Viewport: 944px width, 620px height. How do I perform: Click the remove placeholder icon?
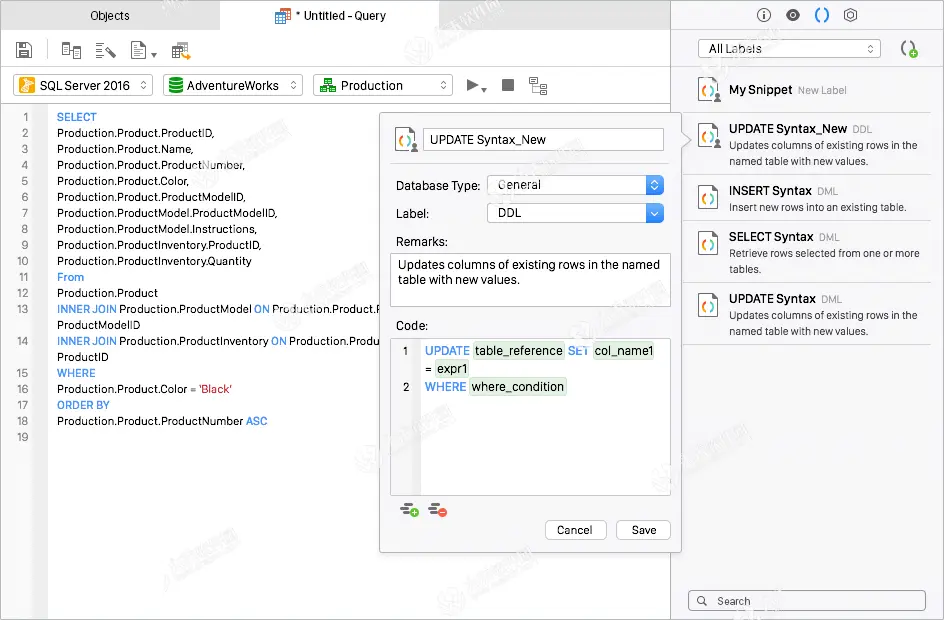click(x=438, y=510)
